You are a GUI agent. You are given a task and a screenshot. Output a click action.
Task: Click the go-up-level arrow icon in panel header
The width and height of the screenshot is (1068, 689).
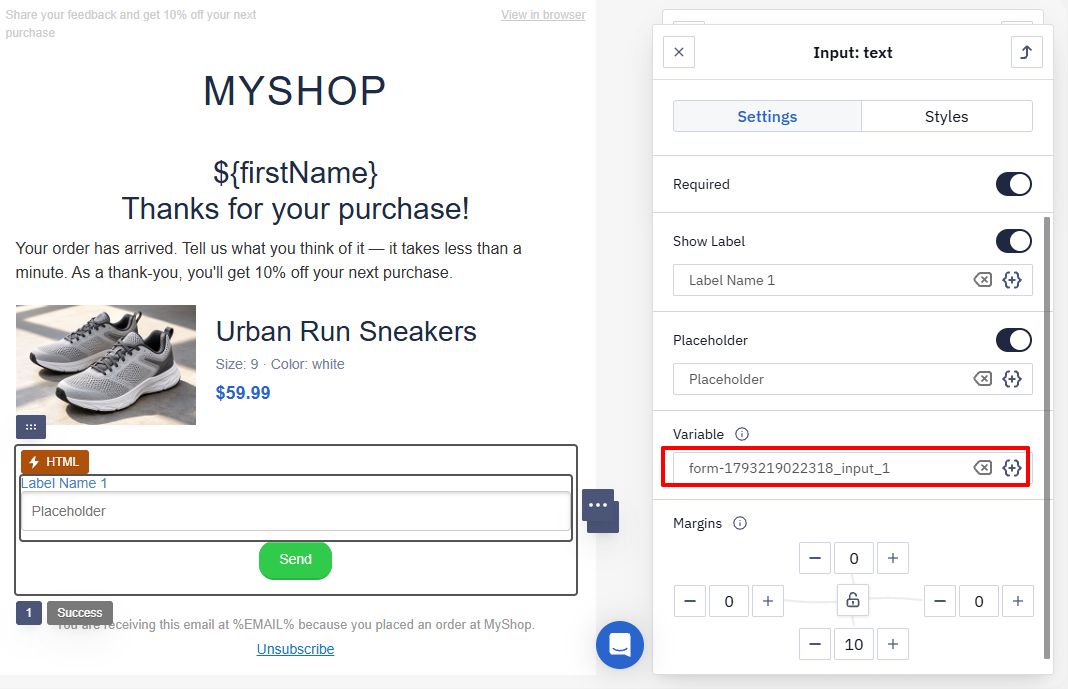[x=1026, y=52]
